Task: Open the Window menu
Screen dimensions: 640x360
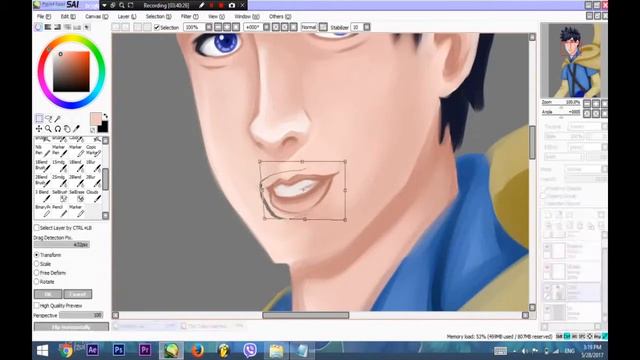Action: 247,16
